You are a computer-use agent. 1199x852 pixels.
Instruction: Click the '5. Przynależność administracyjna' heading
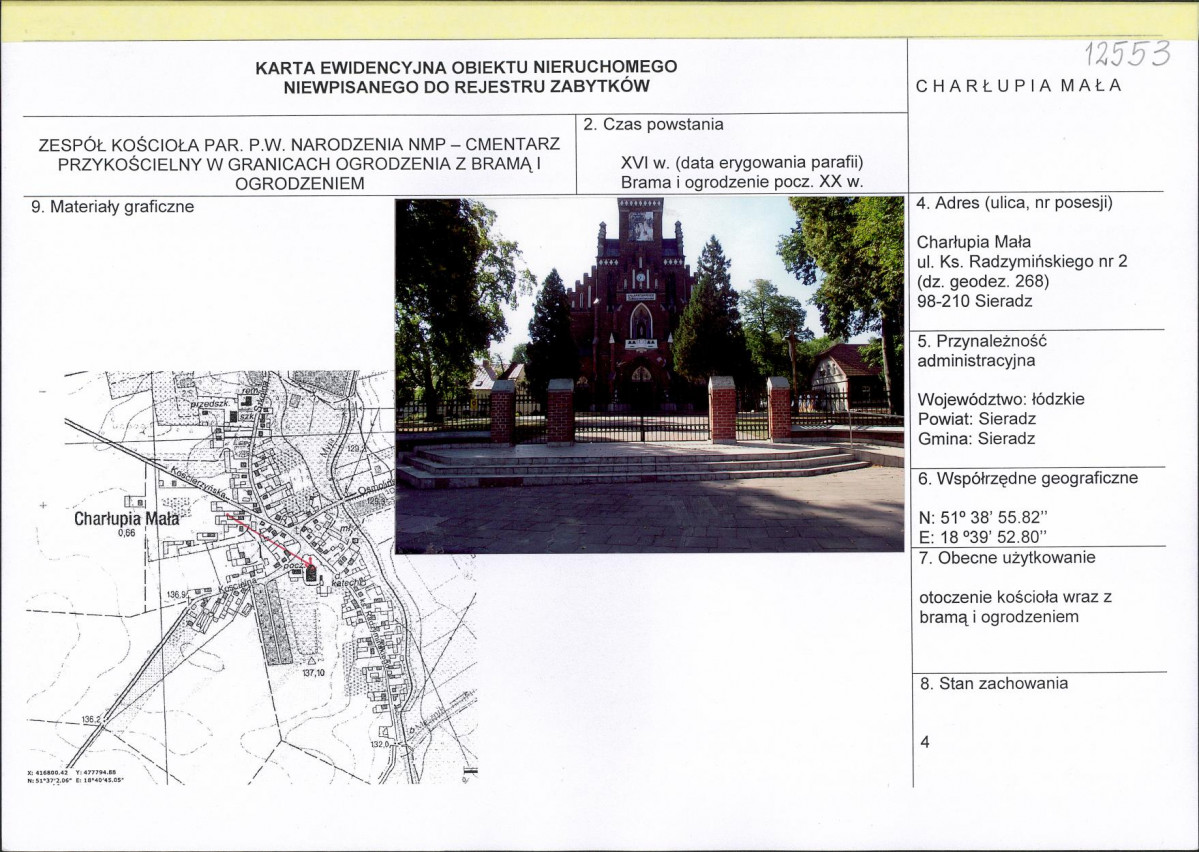982,351
